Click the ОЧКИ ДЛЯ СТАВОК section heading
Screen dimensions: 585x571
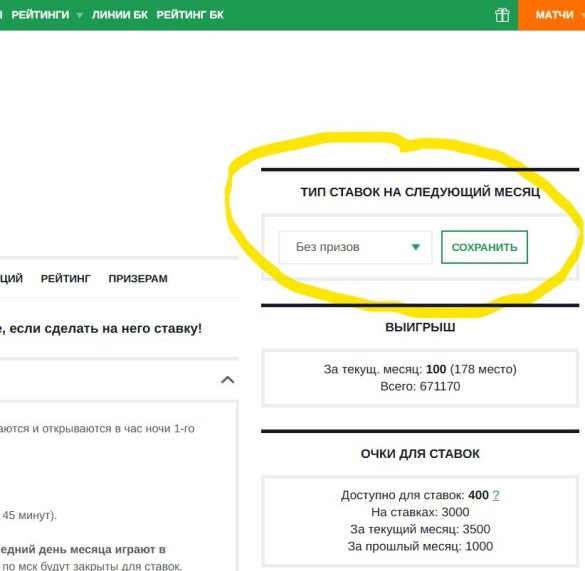tap(420, 454)
